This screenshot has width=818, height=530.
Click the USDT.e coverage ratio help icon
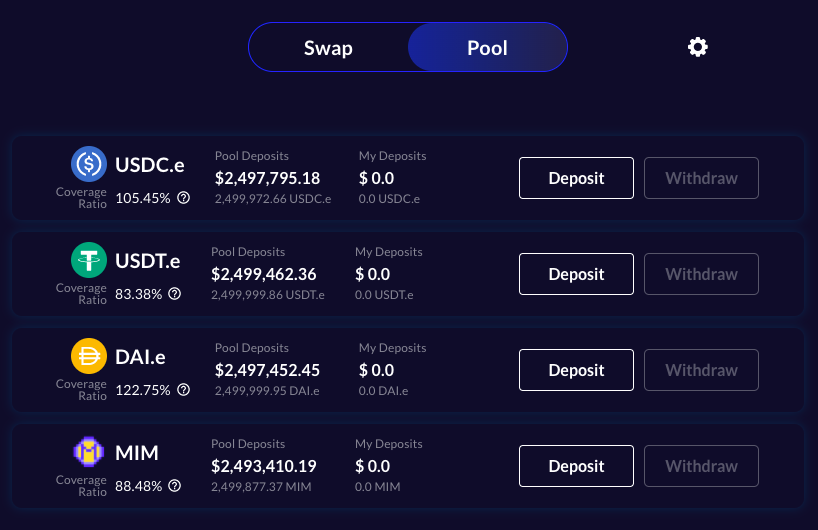click(175, 294)
